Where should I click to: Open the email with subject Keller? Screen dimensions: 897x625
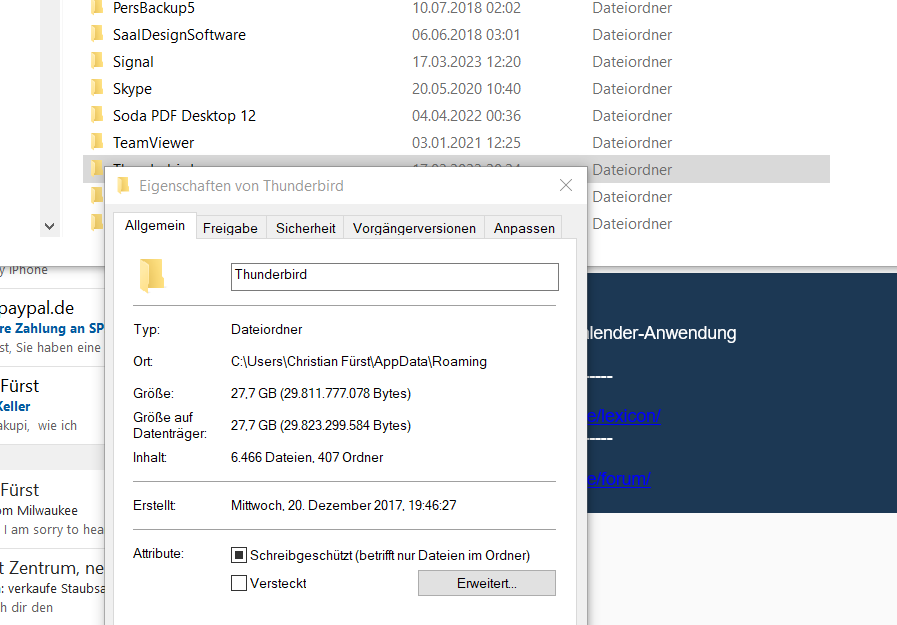tap(52, 405)
